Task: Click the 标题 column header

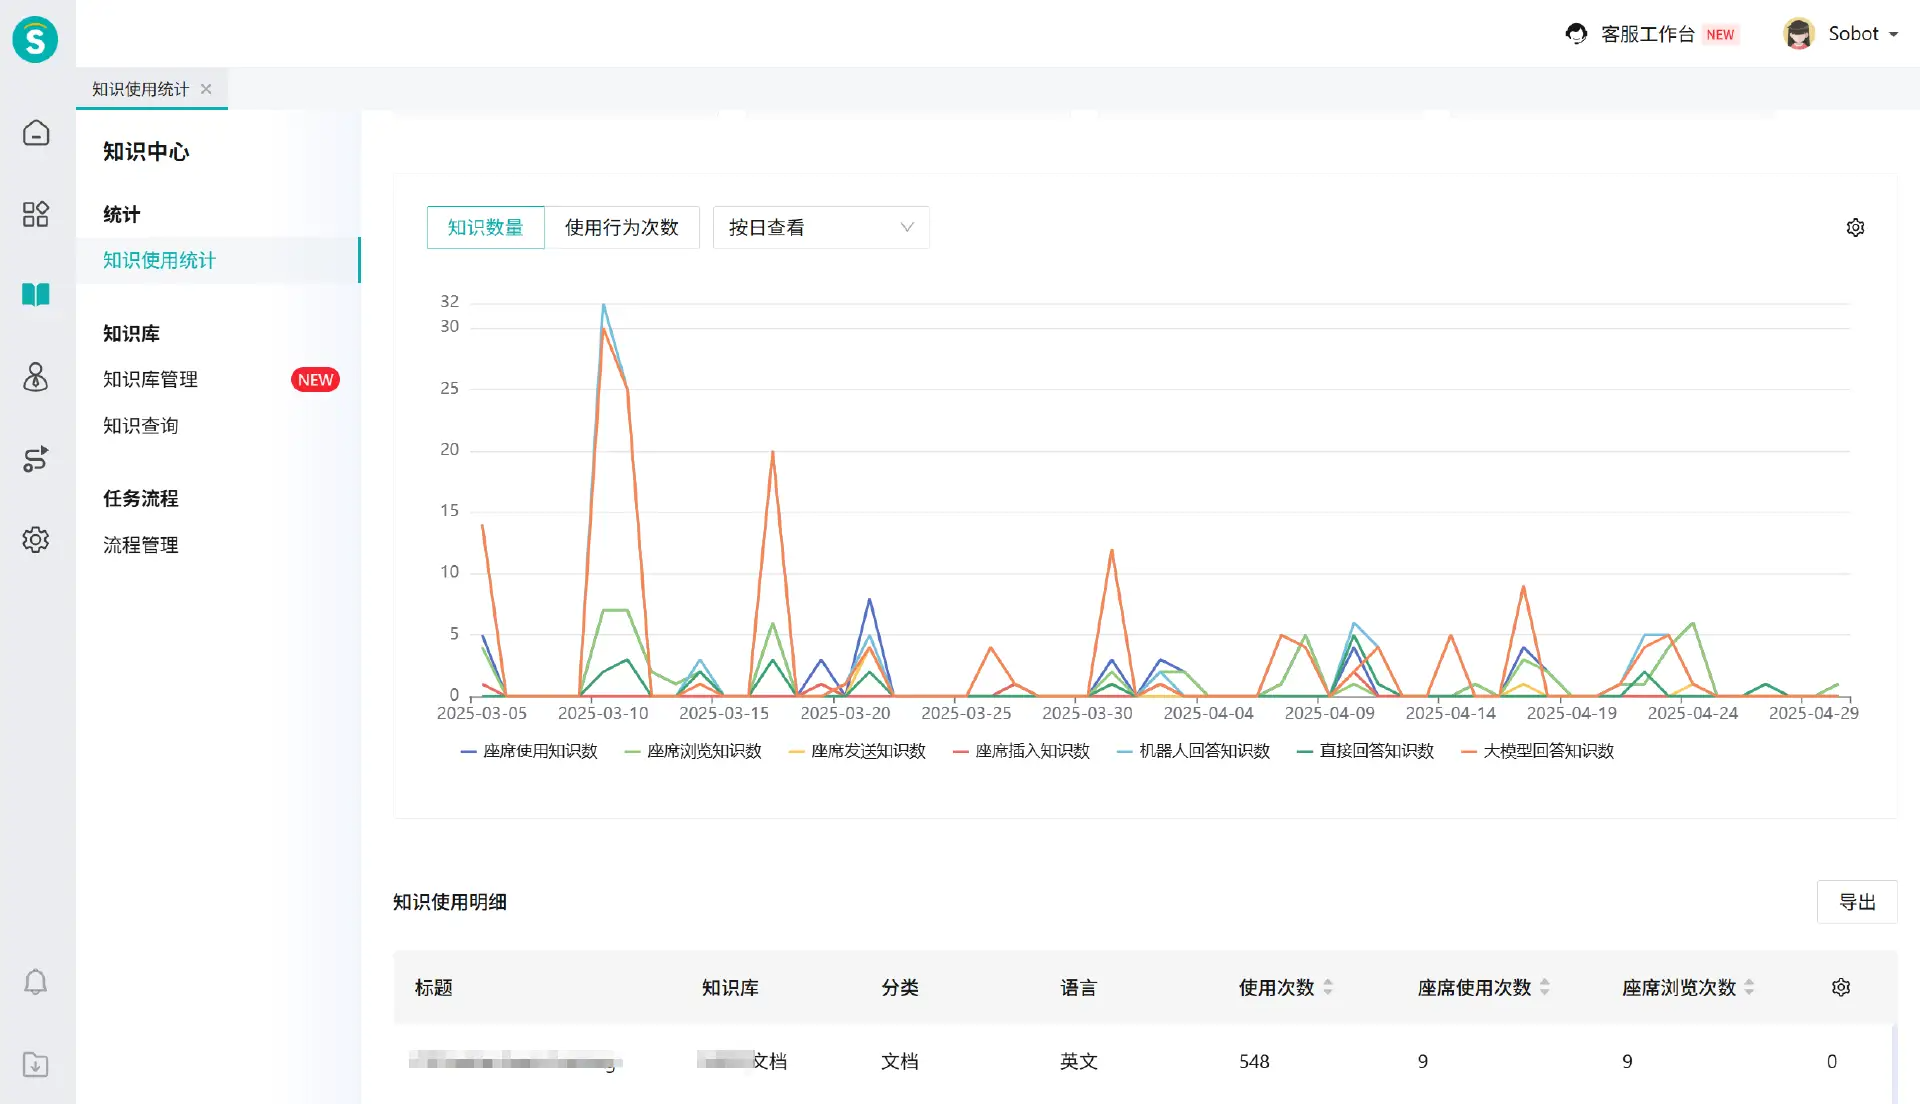Action: (433, 987)
